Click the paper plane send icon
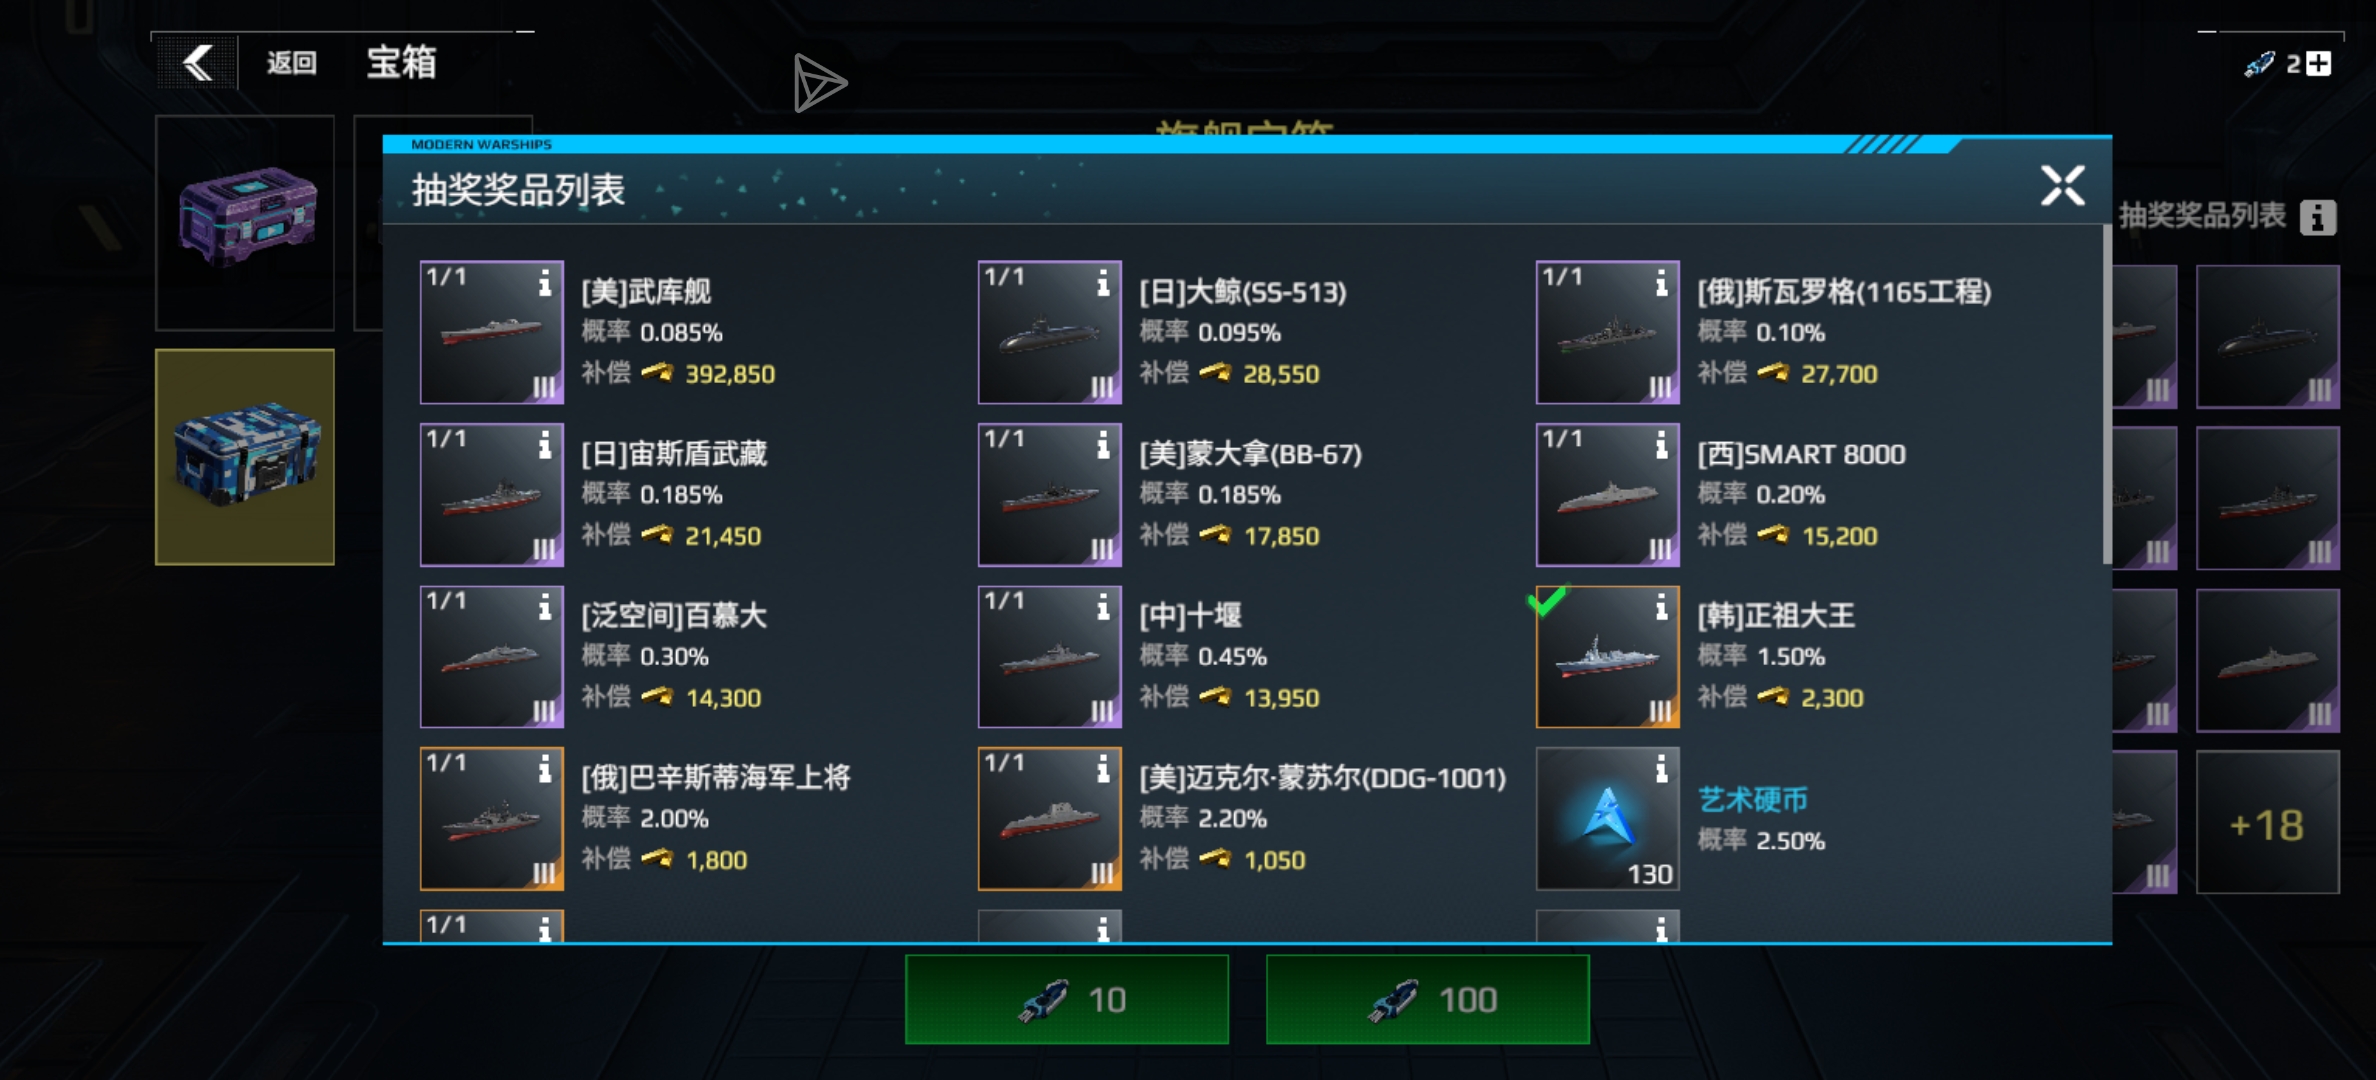2376x1080 pixels. [819, 83]
